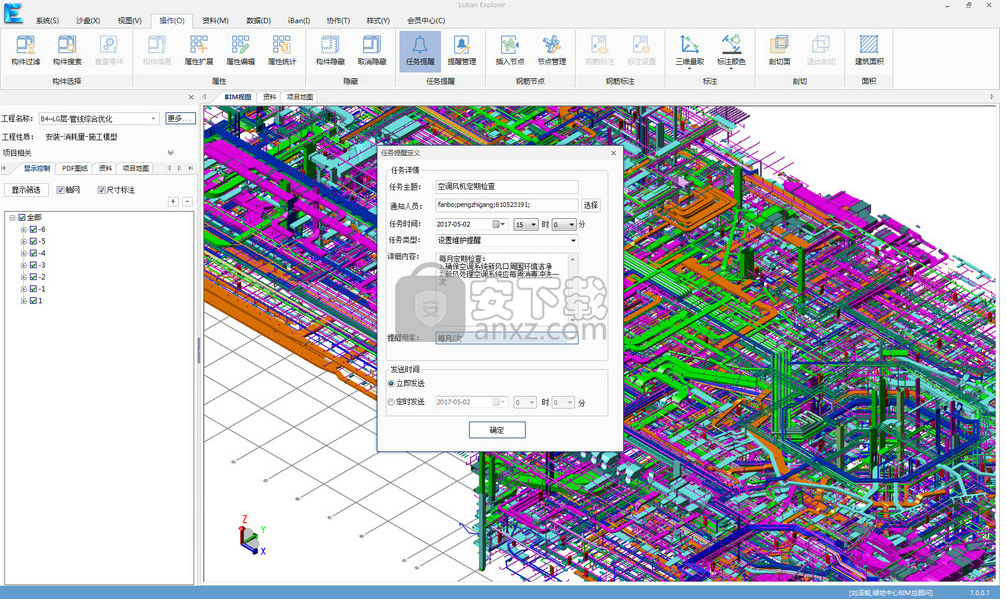Image resolution: width=1006 pixels, height=607 pixels.
Task: Click the 查看零件 view parts icon
Action: (x=109, y=50)
